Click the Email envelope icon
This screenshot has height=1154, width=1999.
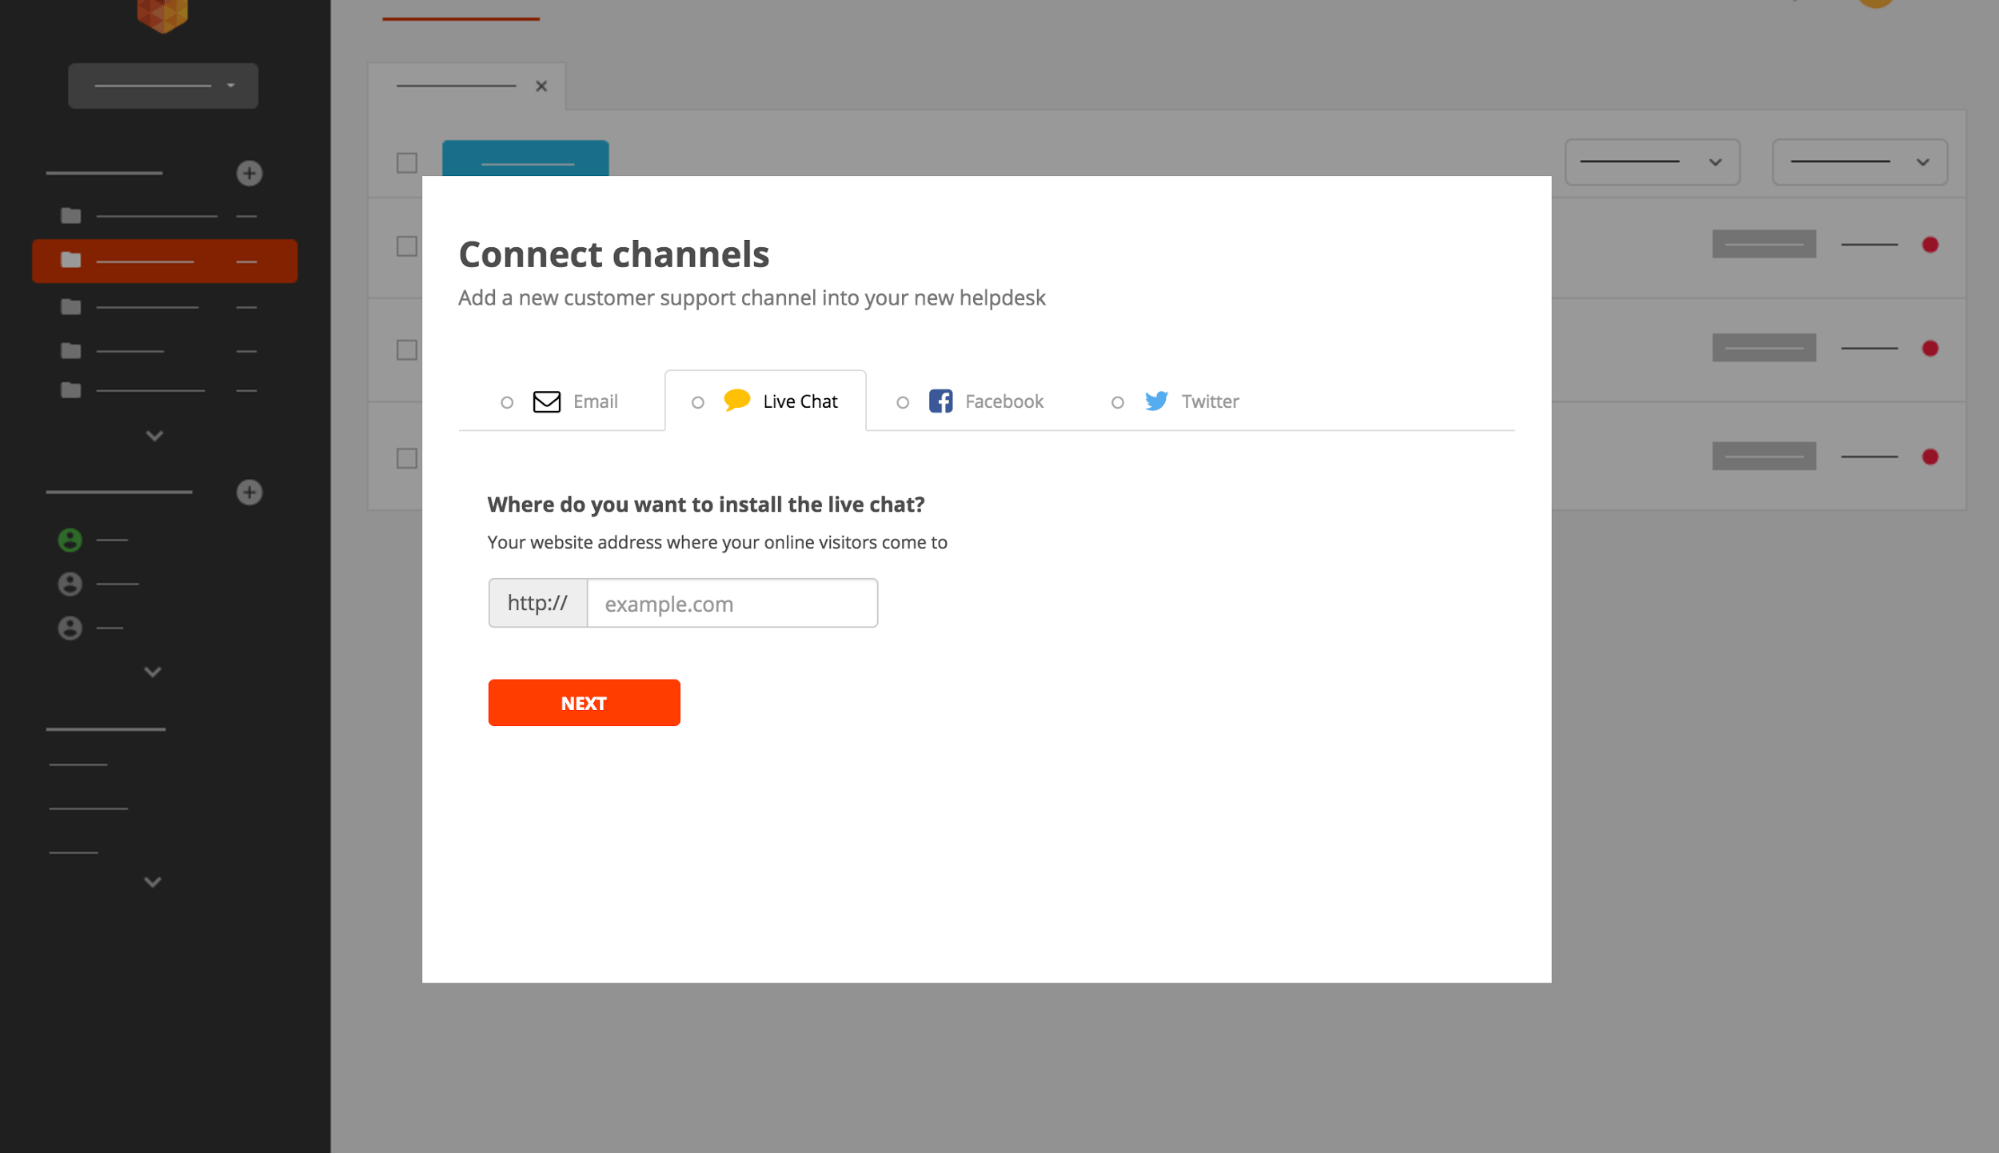tap(547, 401)
